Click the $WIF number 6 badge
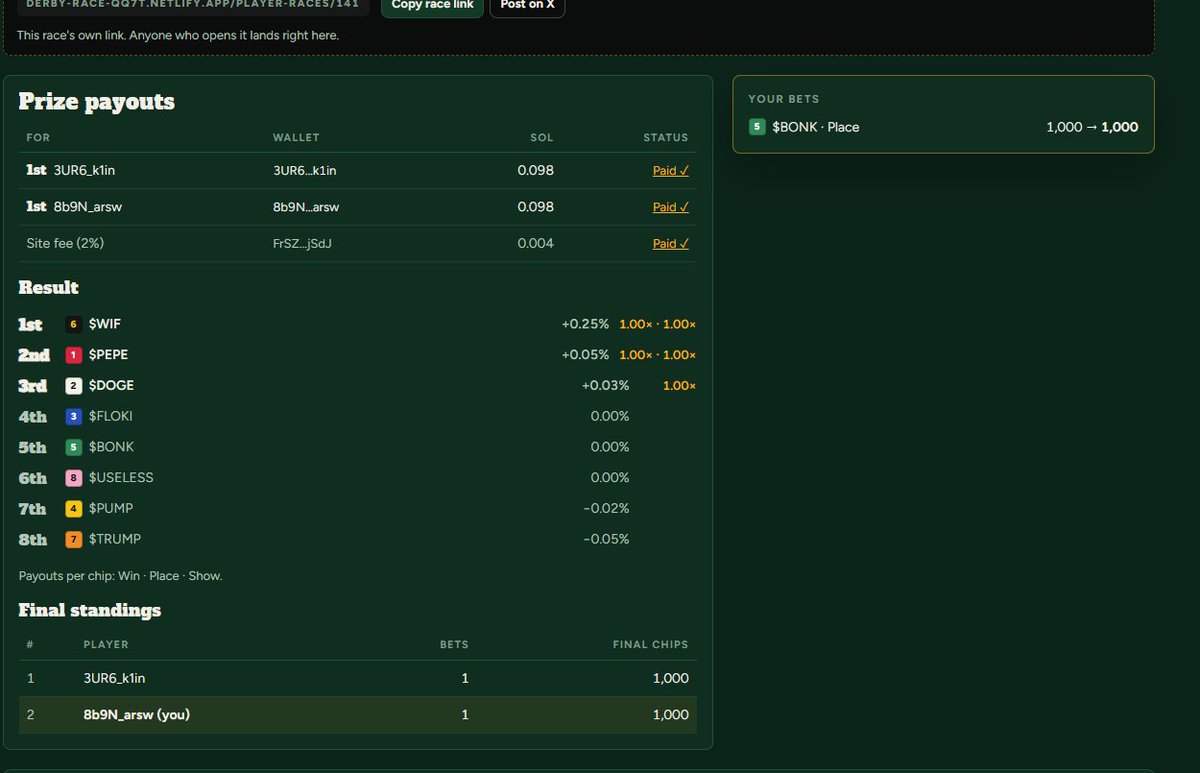 73,324
